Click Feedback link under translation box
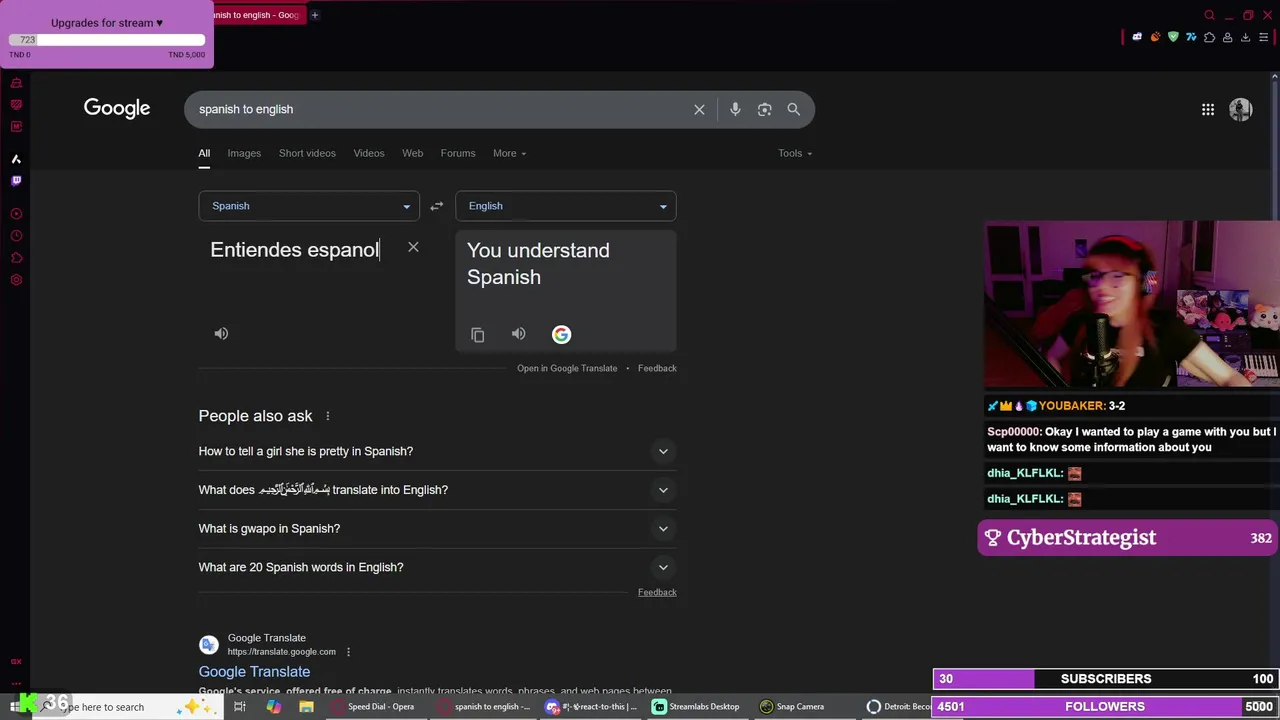Viewport: 1280px width, 720px height. [x=657, y=368]
